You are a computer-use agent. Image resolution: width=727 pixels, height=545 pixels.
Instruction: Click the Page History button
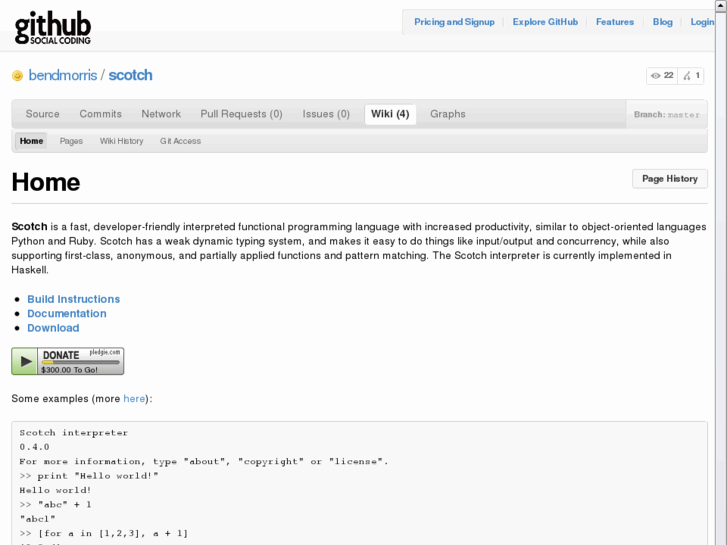click(670, 179)
